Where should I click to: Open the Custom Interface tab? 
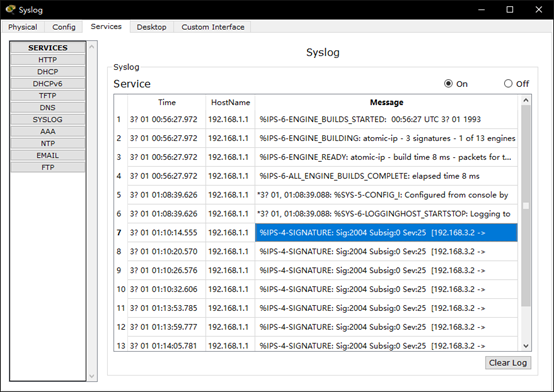213,27
